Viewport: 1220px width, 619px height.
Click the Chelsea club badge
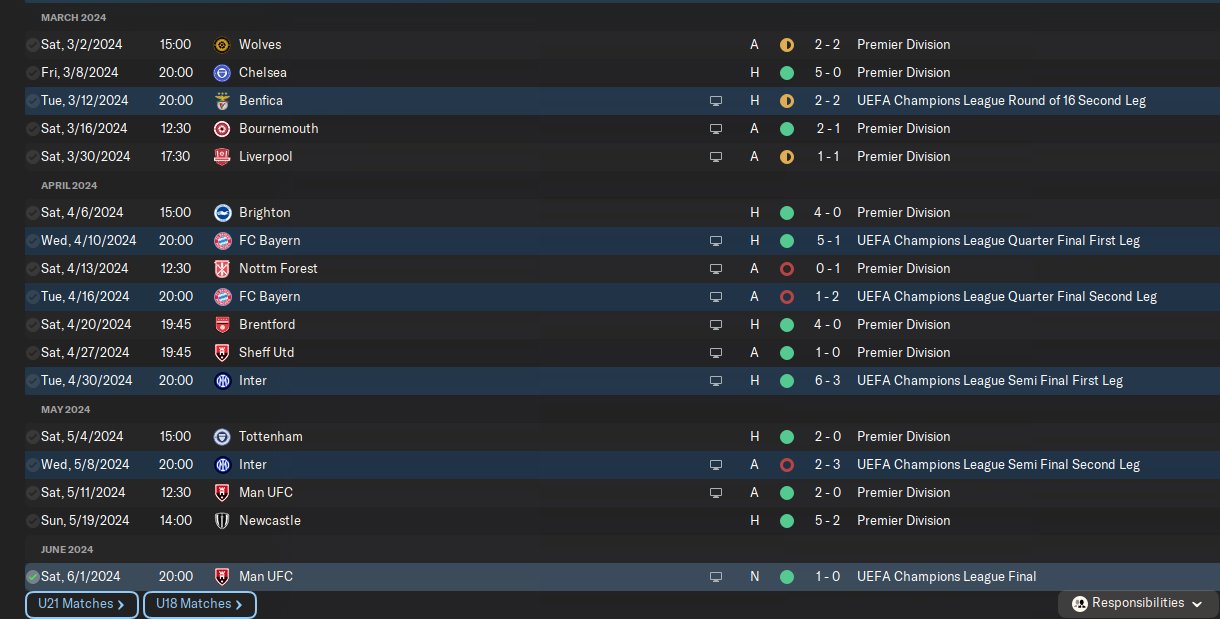(x=222, y=73)
